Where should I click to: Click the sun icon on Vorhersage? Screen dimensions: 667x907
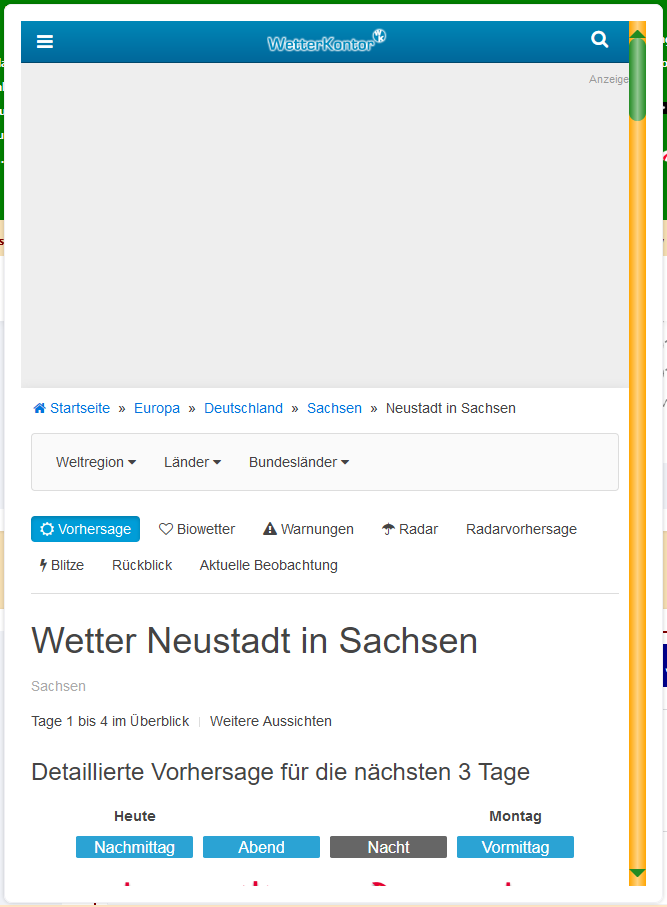pos(47,529)
